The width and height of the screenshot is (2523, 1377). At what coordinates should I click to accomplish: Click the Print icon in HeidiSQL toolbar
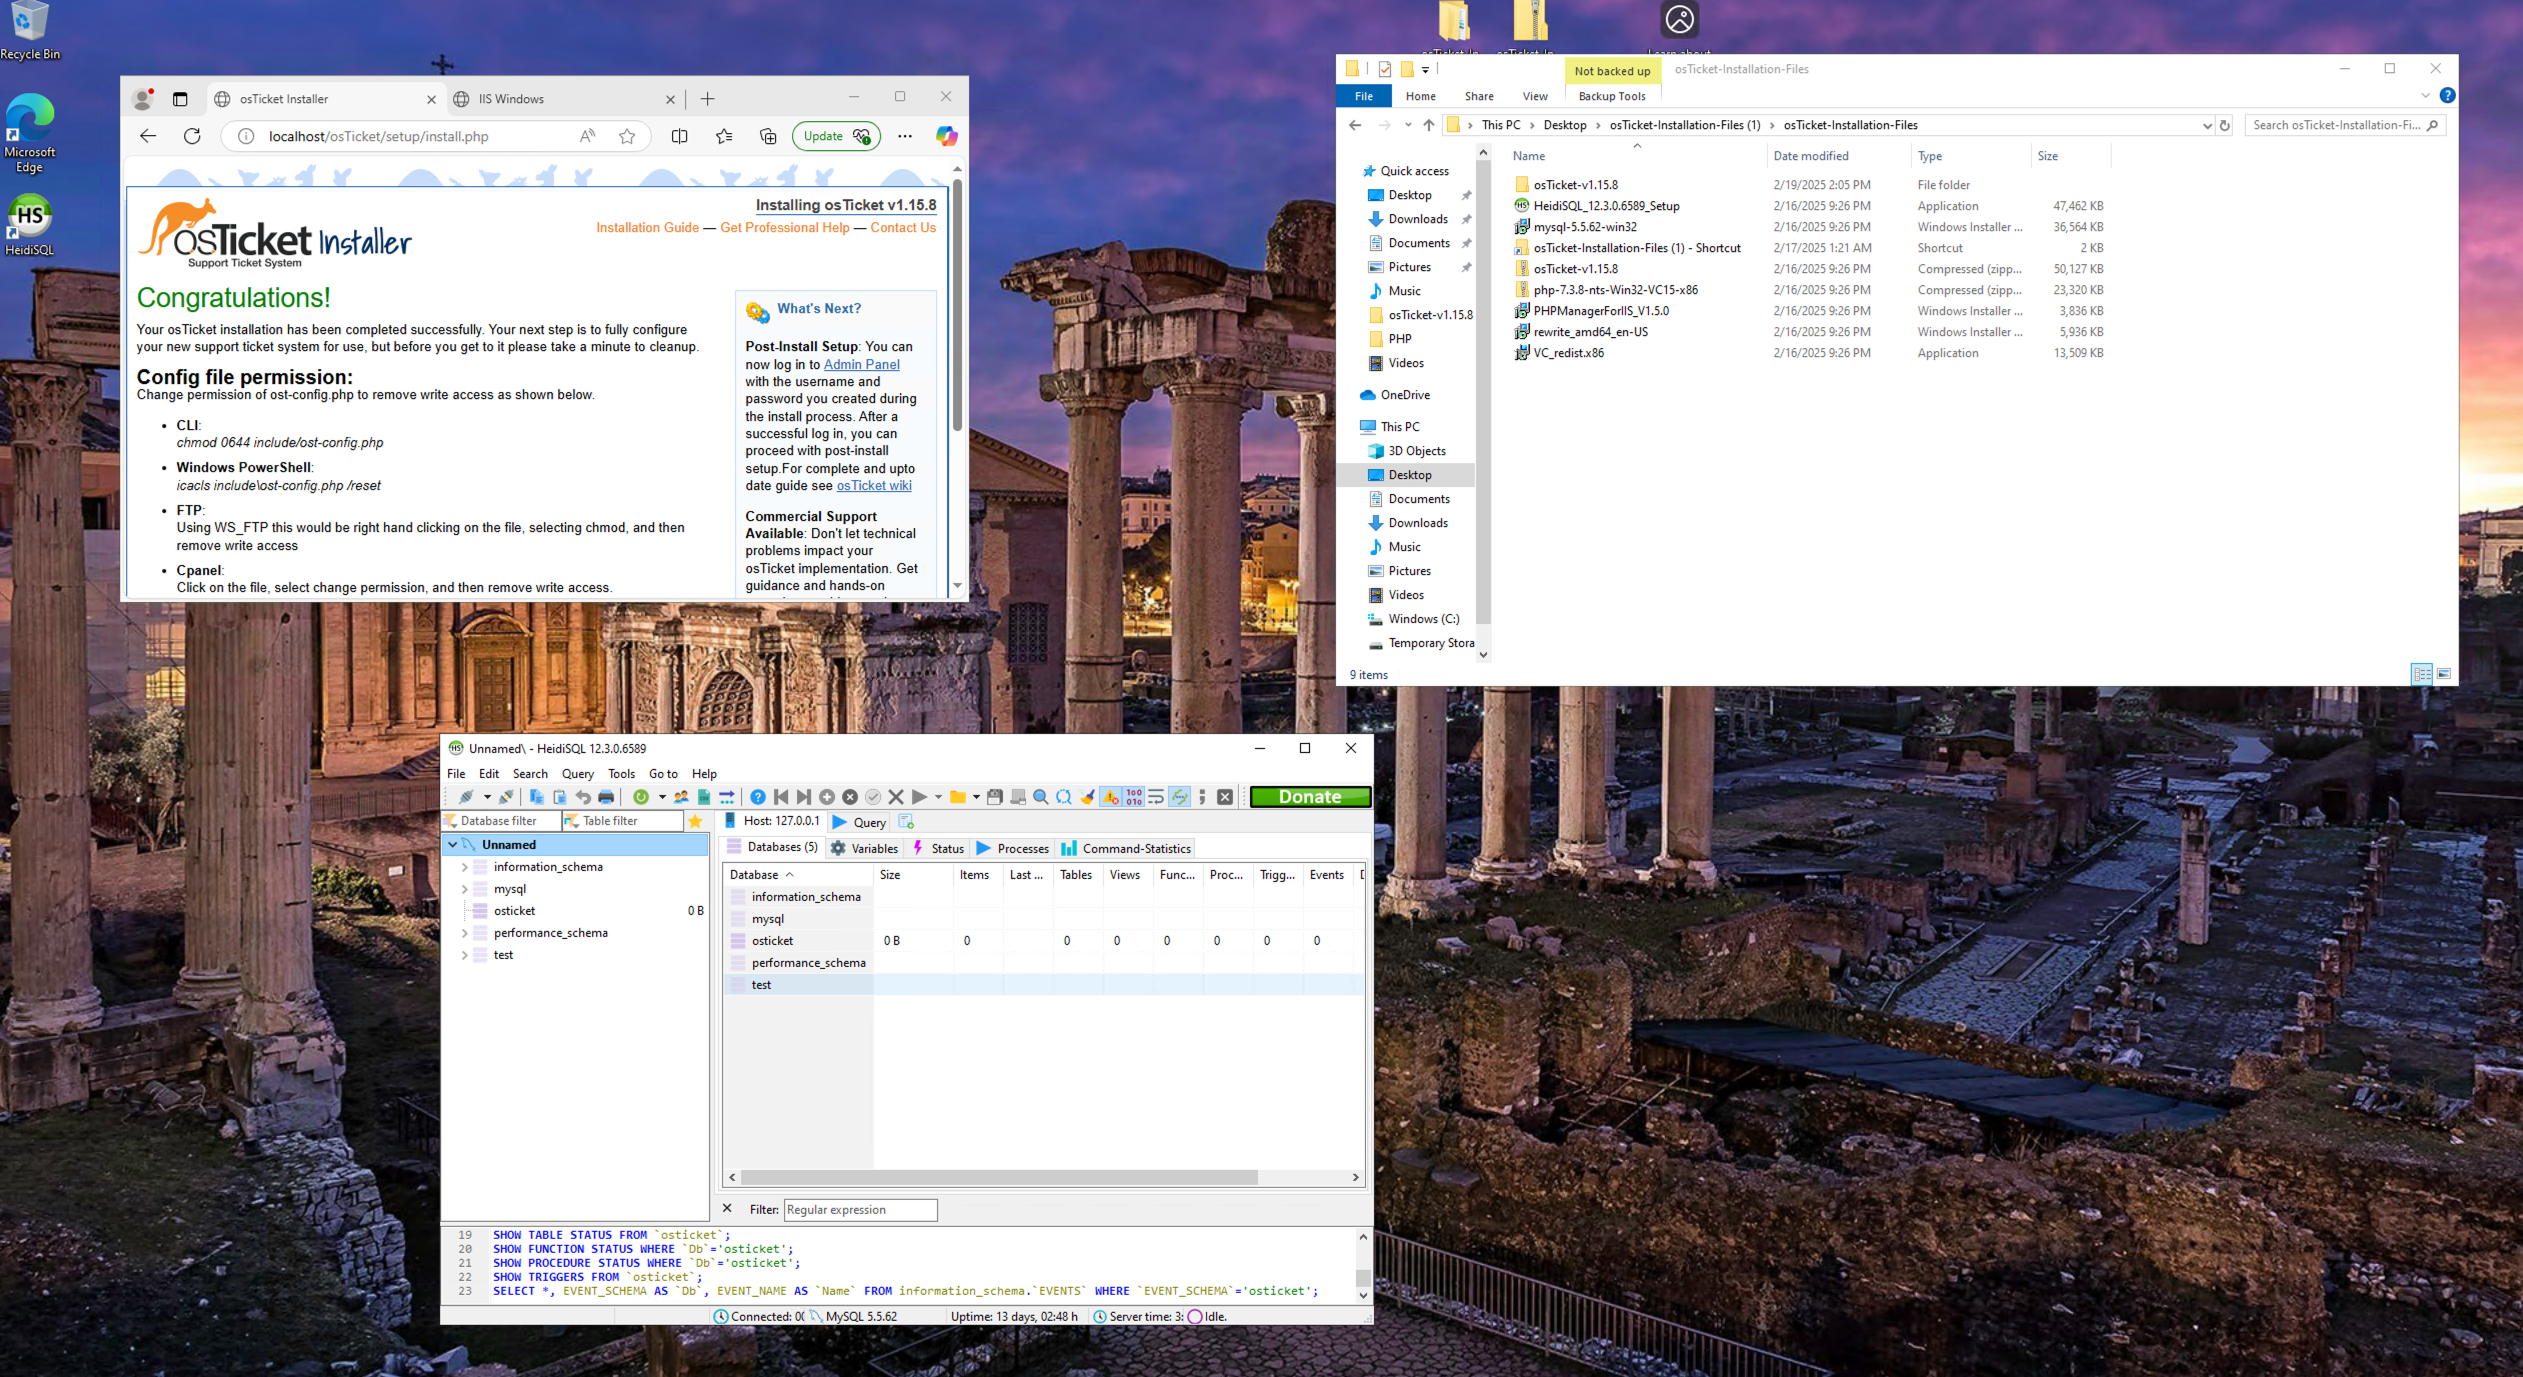pyautogui.click(x=606, y=797)
